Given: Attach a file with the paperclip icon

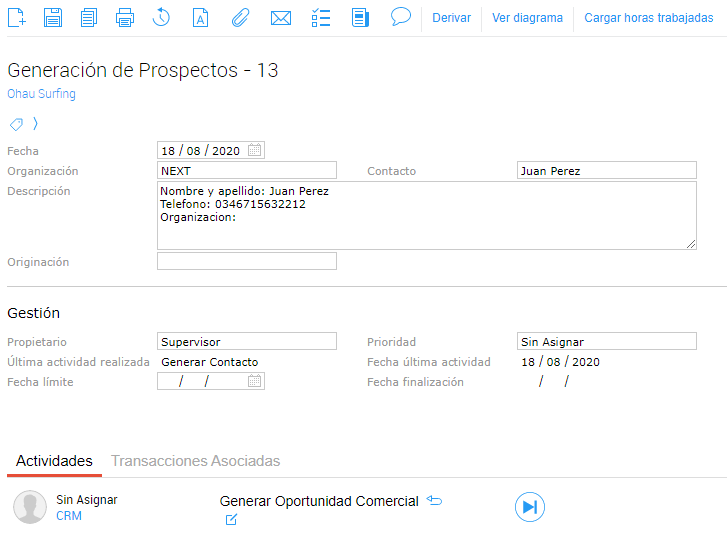Looking at the screenshot, I should (240, 17).
